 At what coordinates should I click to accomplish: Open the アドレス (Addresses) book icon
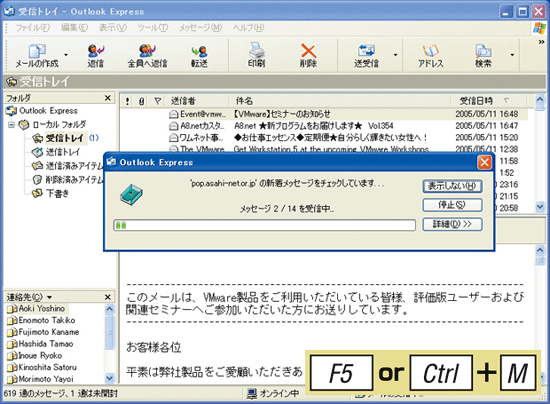click(431, 51)
